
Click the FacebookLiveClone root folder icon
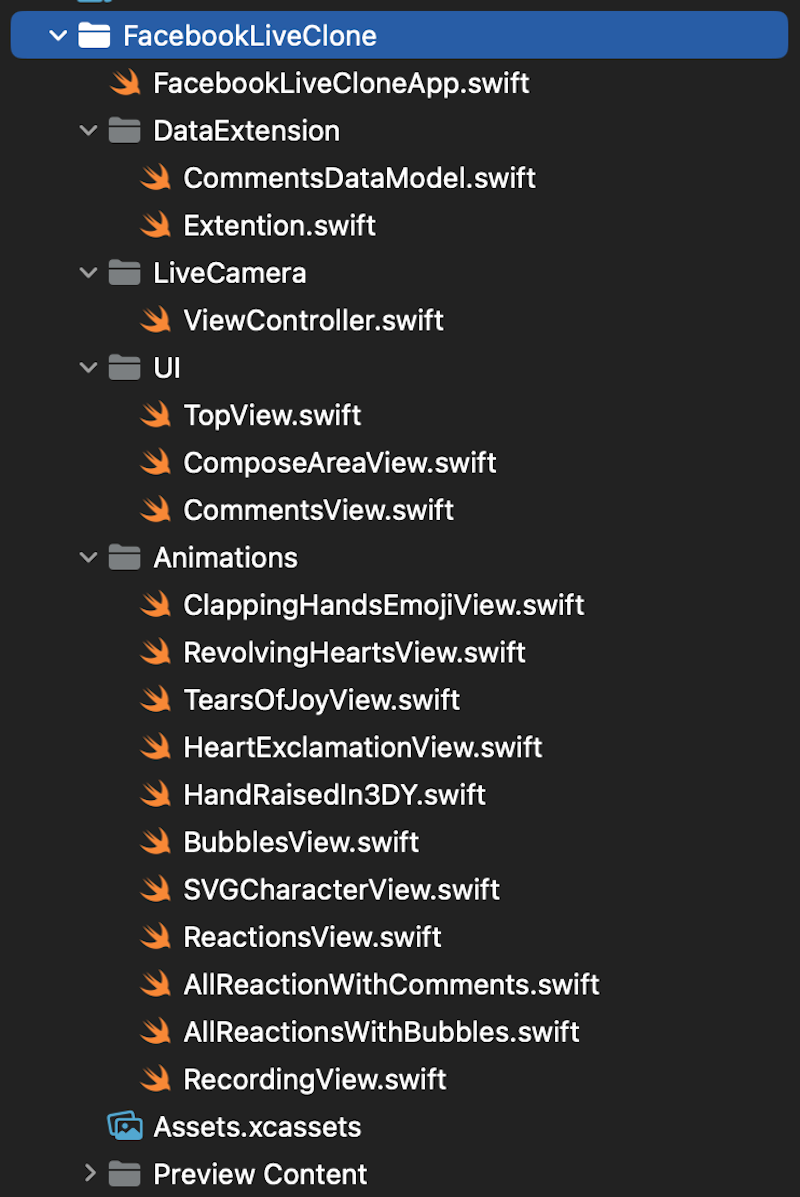coord(94,36)
